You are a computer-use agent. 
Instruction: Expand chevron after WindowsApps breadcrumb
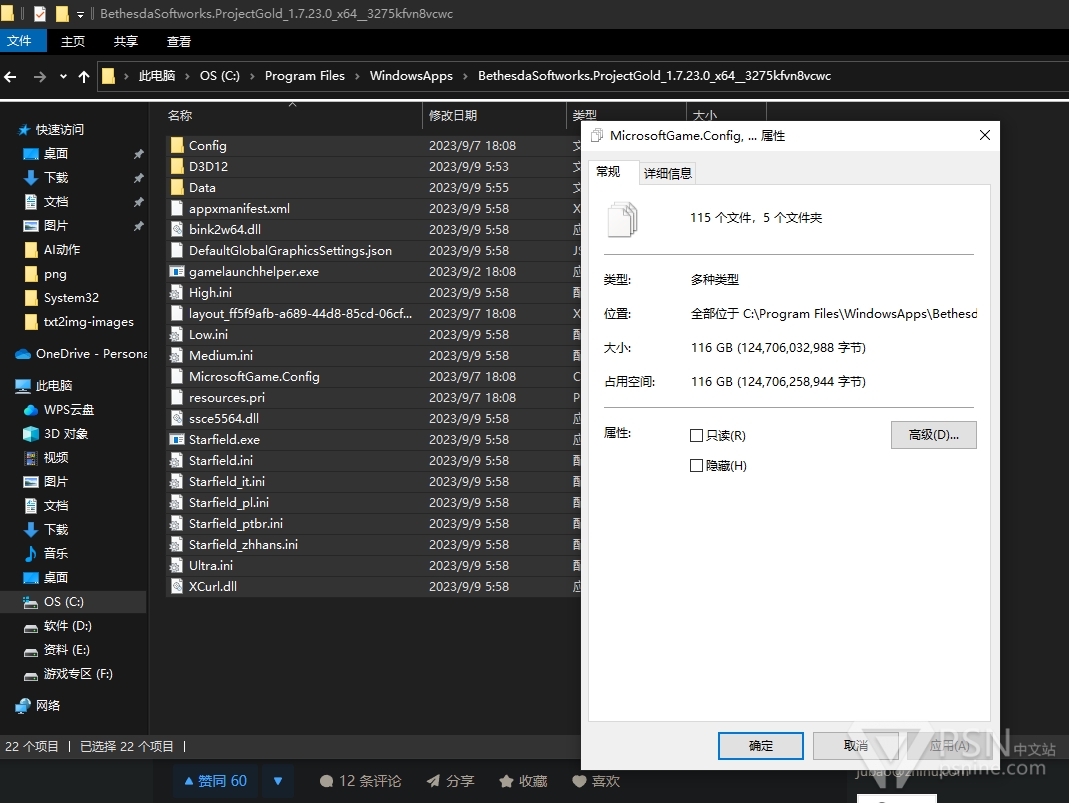[x=465, y=76]
